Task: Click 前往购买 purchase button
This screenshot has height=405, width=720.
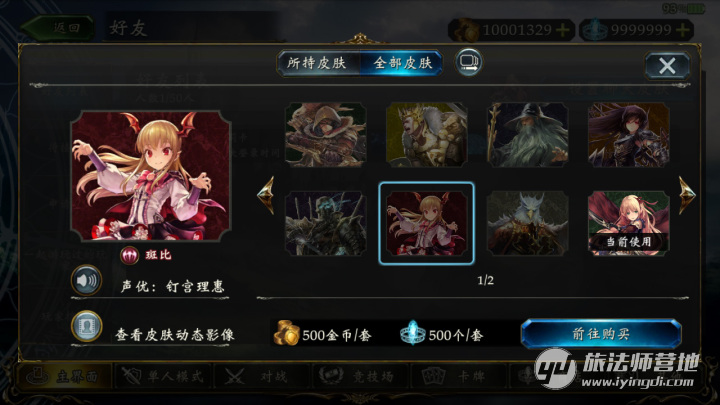Action: pos(601,334)
